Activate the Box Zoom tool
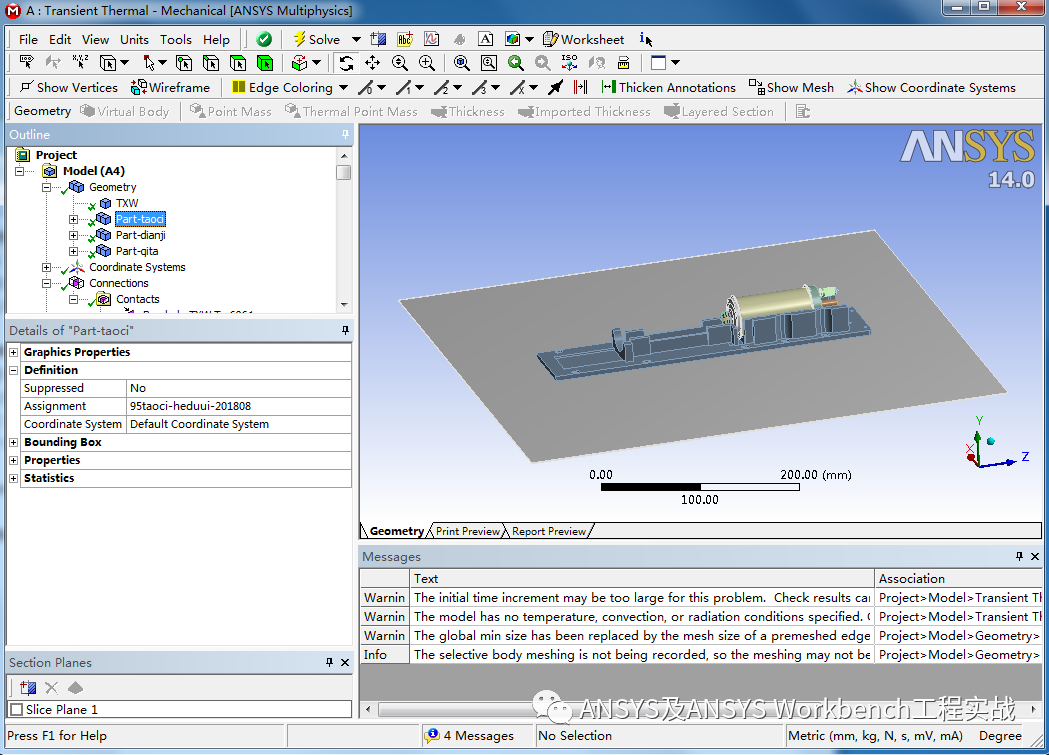The width and height of the screenshot is (1049, 755). [427, 63]
